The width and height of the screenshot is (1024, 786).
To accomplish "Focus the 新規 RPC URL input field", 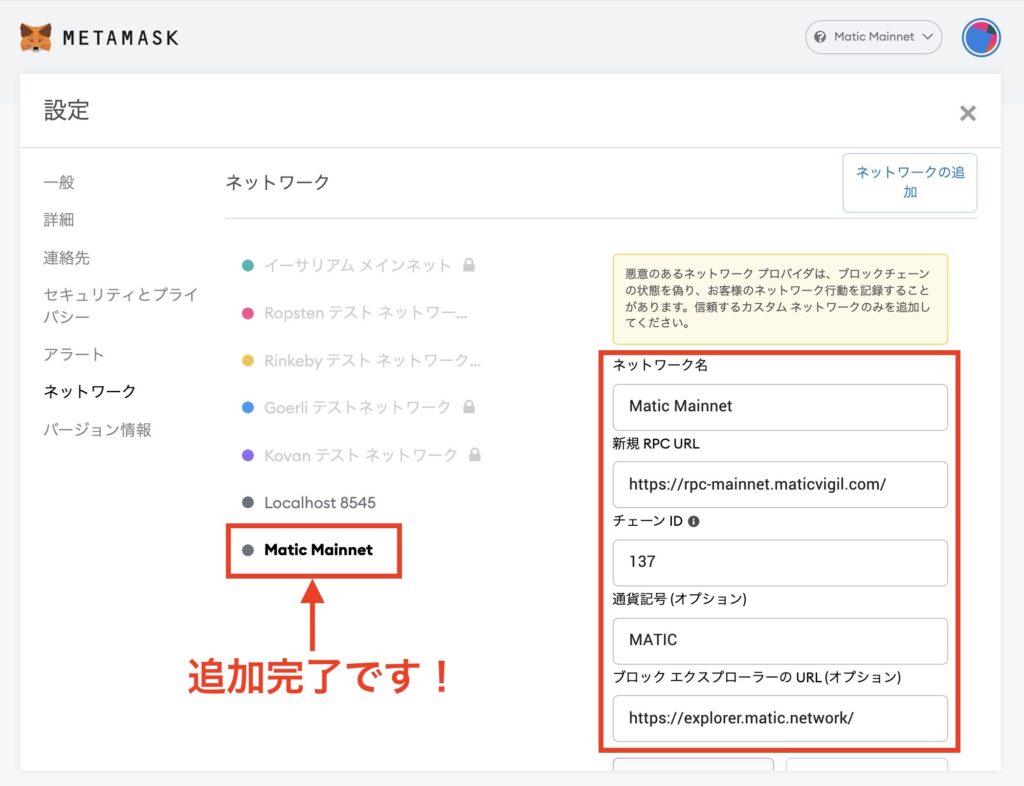I will (x=780, y=484).
